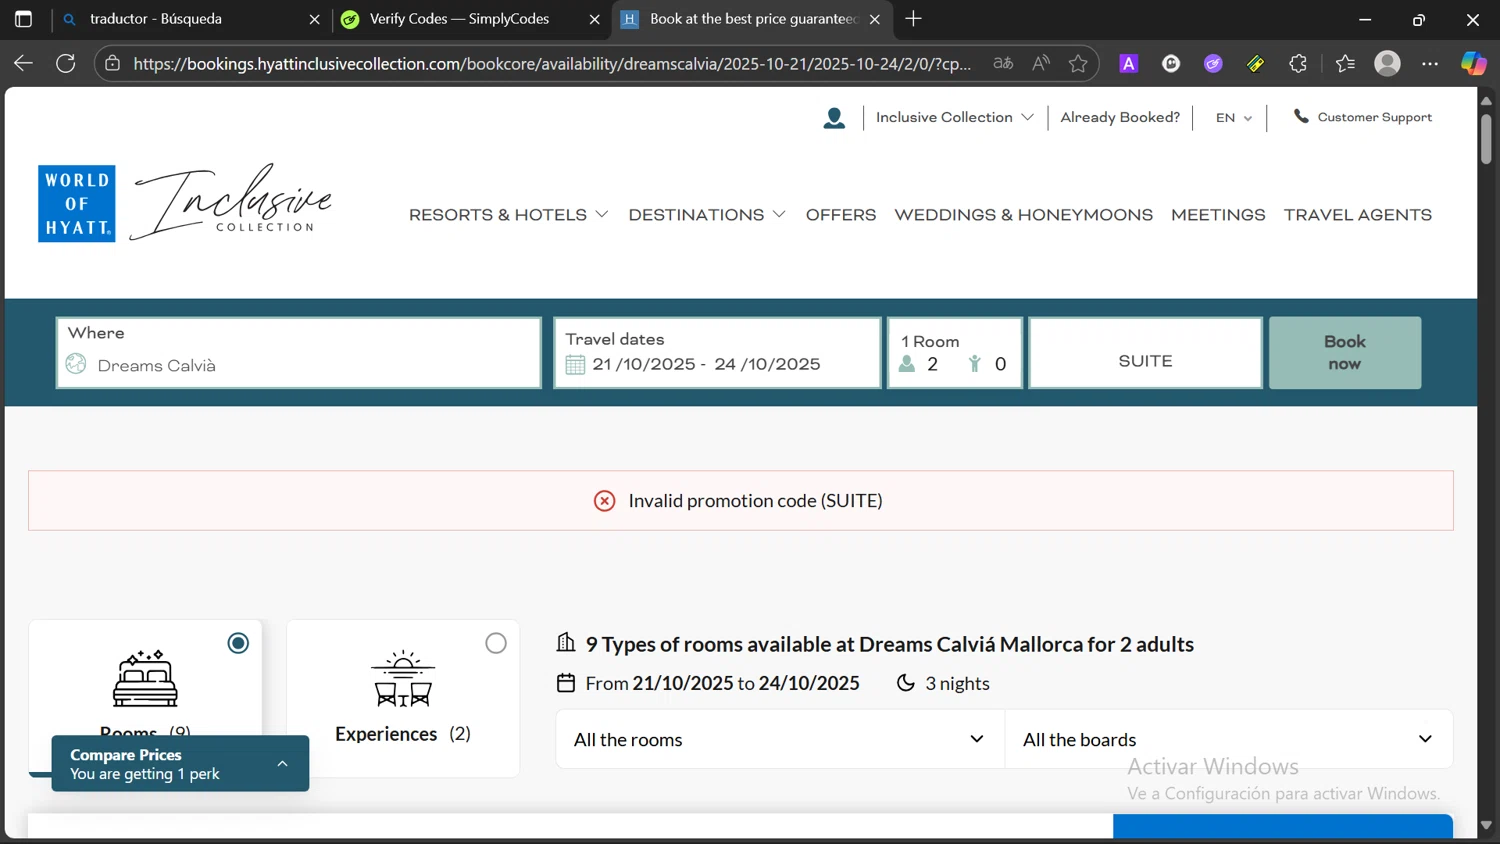The height and width of the screenshot is (844, 1500).
Task: Expand the Inclusive Collection dropdown
Action: pos(954,117)
